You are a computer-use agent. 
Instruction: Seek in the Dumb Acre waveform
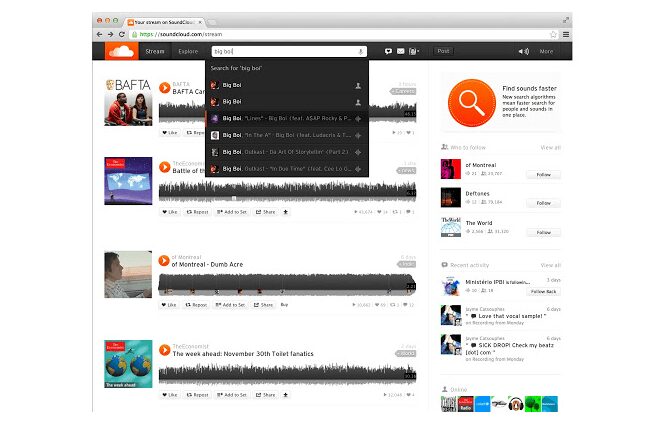287,285
